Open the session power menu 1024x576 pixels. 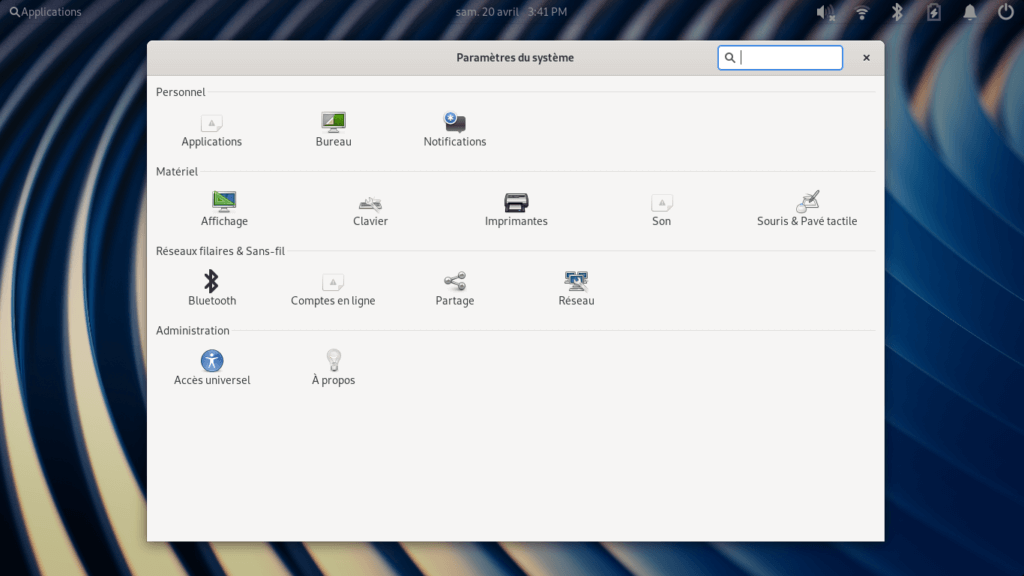pos(1006,12)
